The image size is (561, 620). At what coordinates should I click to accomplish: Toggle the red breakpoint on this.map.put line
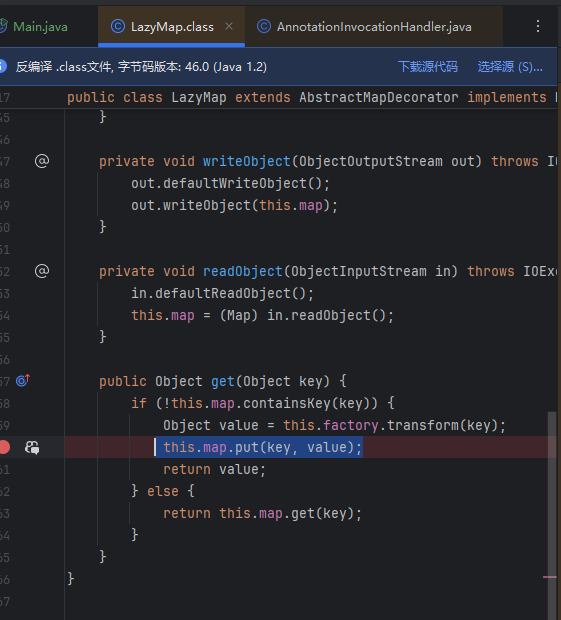(4, 447)
